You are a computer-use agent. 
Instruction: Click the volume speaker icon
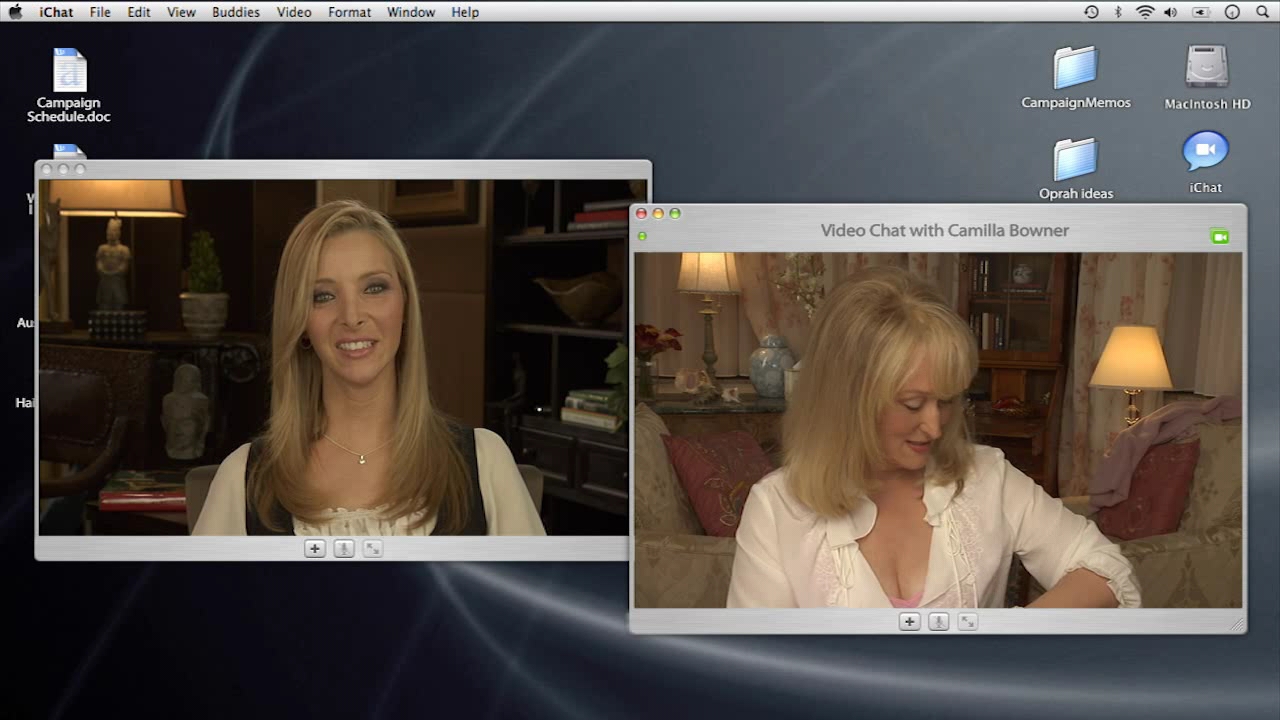tap(1171, 12)
